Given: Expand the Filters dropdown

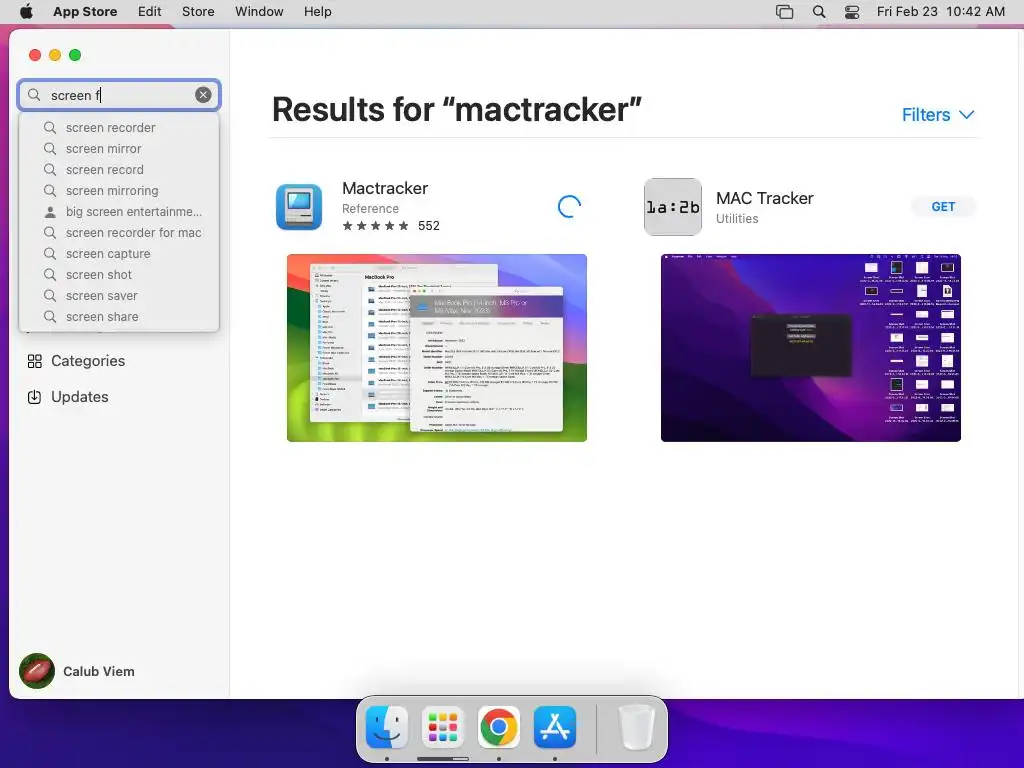Looking at the screenshot, I should coord(938,115).
